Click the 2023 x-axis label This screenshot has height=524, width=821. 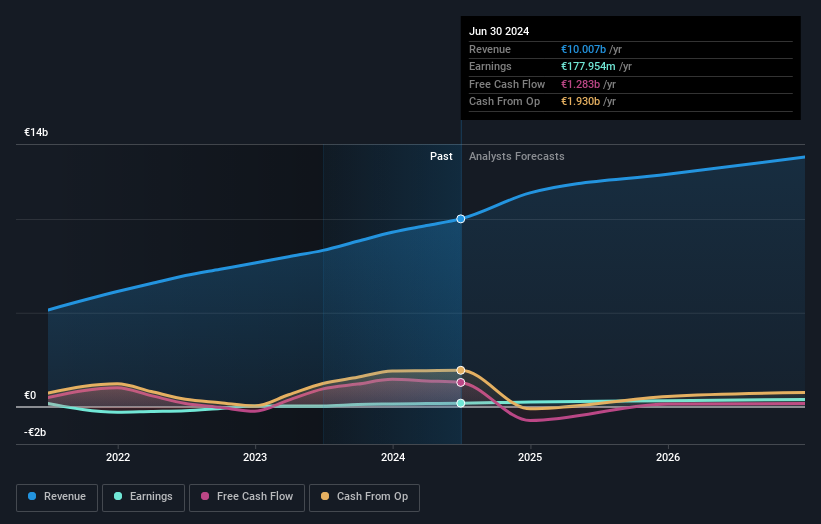(255, 457)
